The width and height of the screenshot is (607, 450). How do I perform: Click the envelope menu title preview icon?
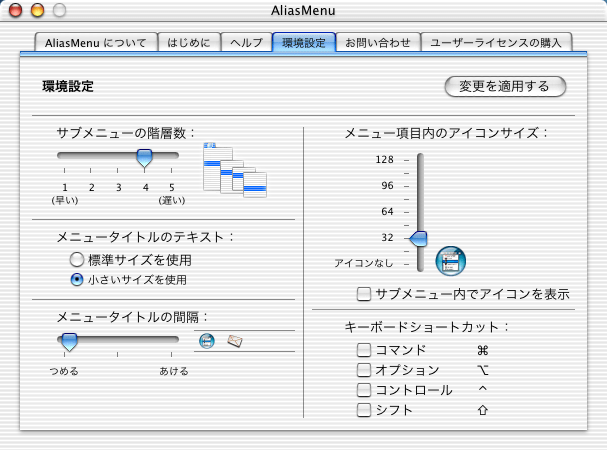[x=235, y=341]
